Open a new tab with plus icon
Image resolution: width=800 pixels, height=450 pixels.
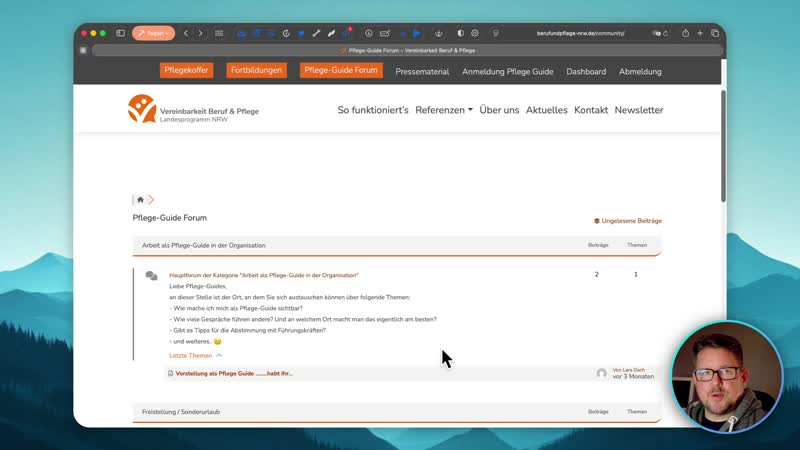tap(700, 33)
